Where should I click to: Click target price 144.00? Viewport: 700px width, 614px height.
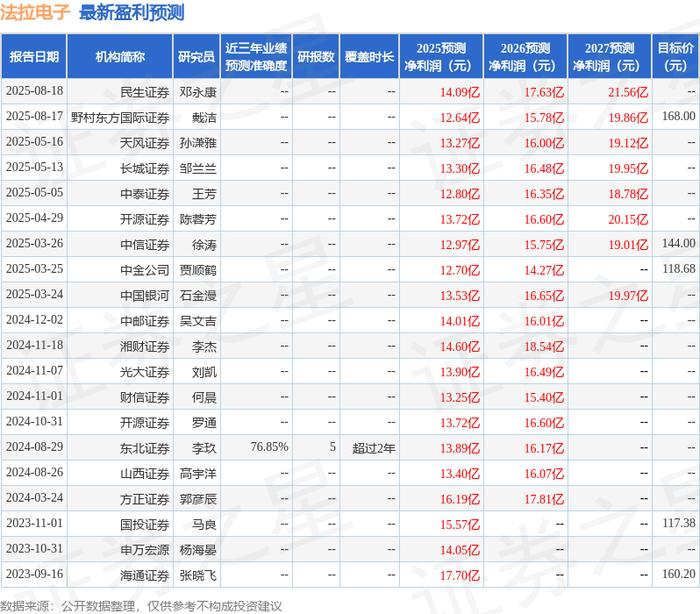(x=679, y=243)
